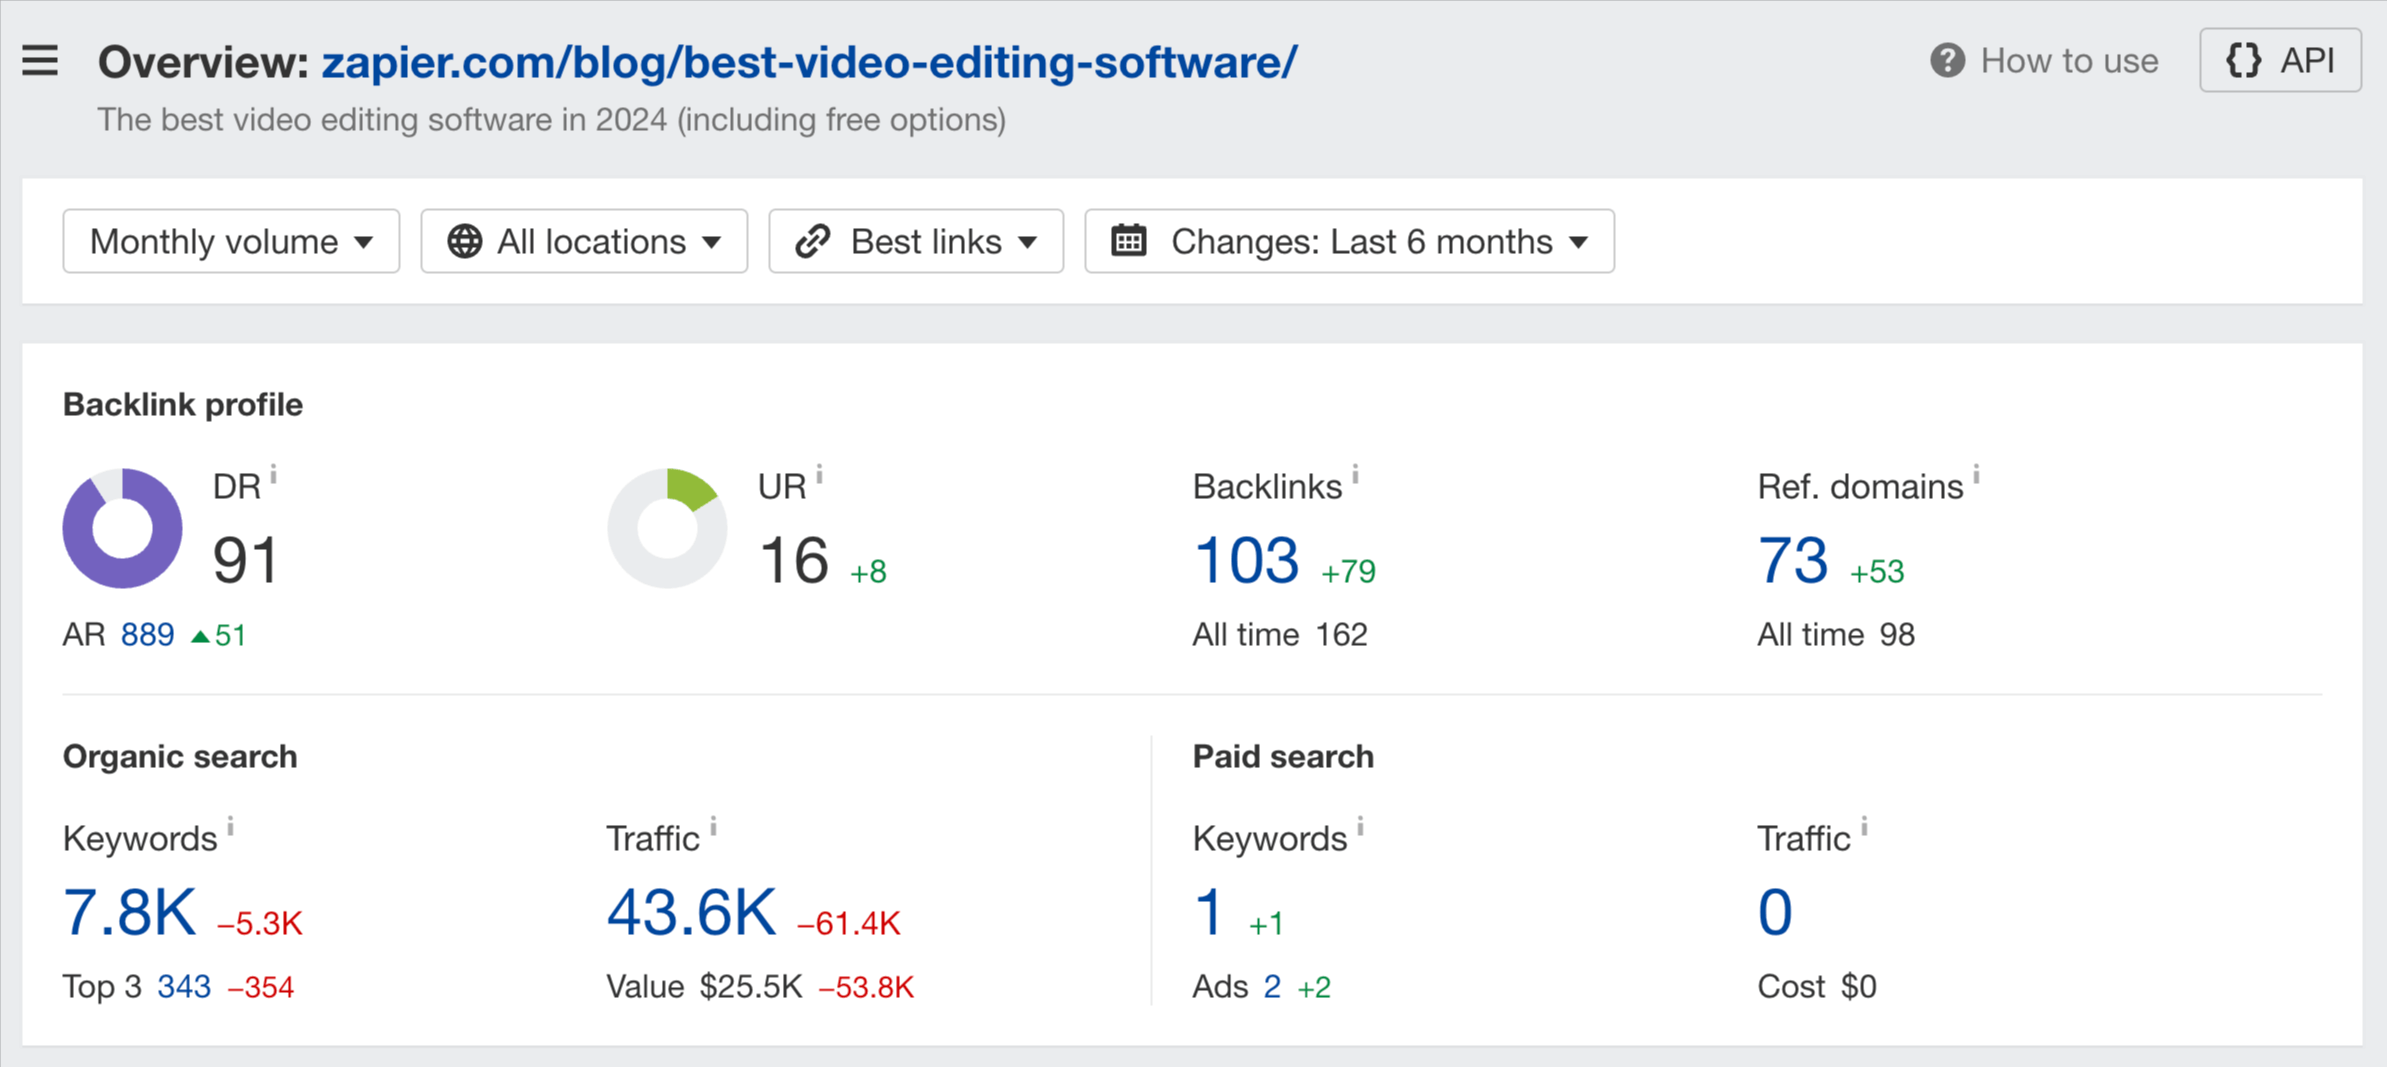Click info icon beside Organic search Traffic
Viewport: 2387px width, 1067px height.
[713, 826]
